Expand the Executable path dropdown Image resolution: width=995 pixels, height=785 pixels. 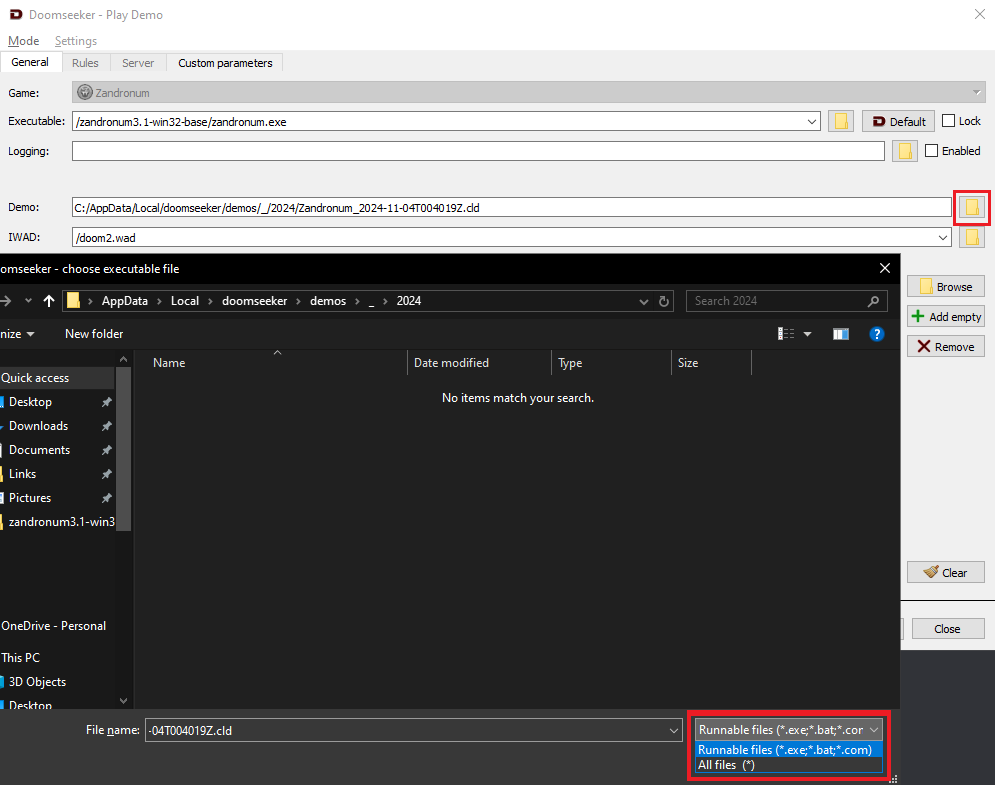click(812, 121)
